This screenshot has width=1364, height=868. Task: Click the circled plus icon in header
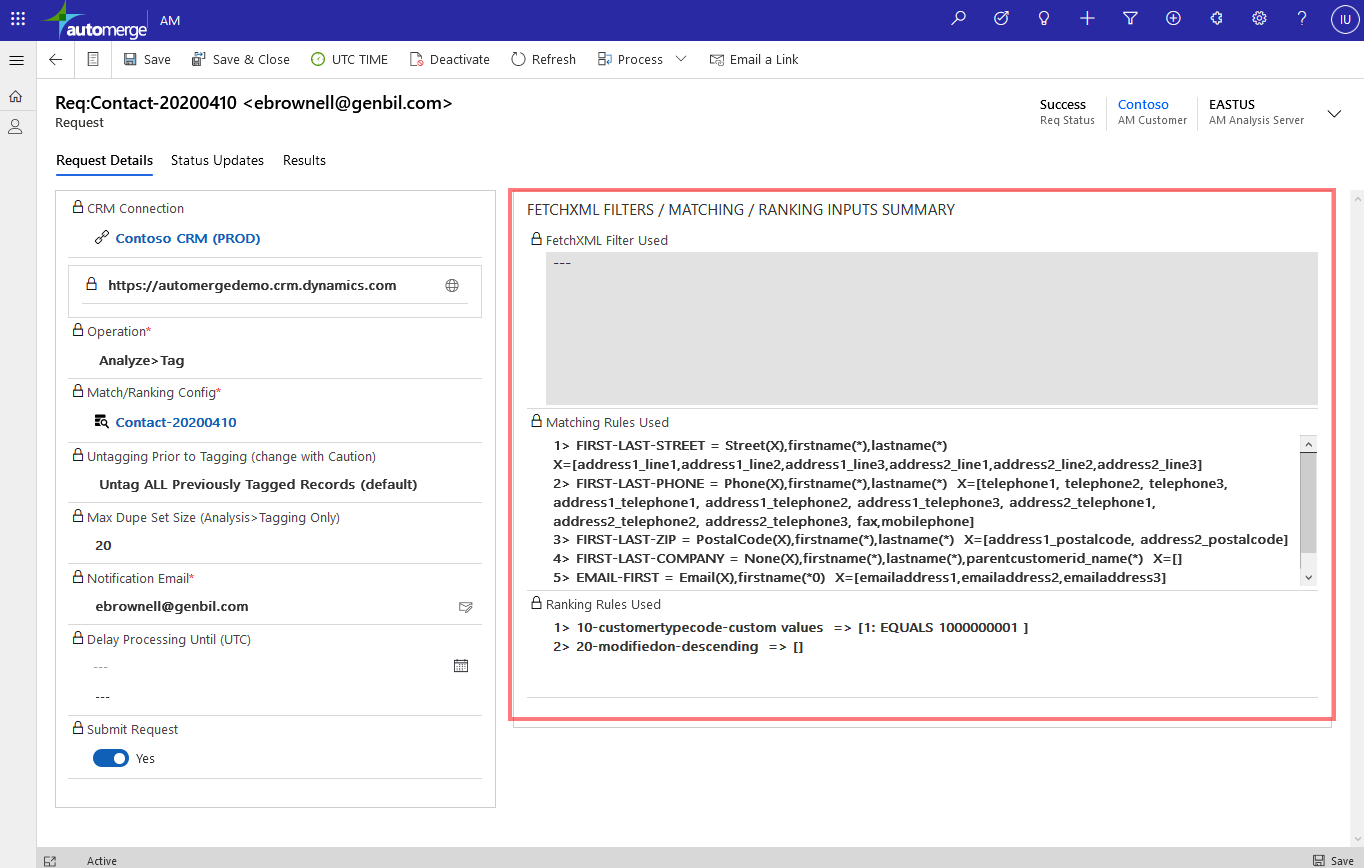click(1173, 19)
